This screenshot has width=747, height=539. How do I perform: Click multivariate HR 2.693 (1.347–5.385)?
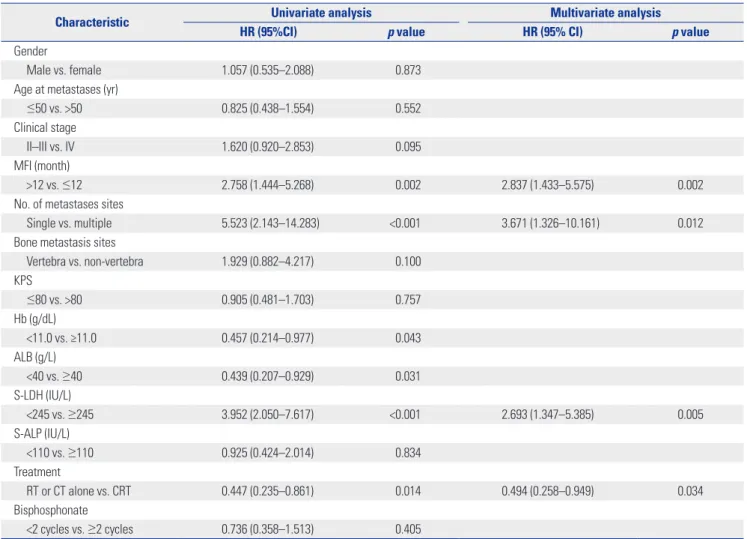point(547,414)
